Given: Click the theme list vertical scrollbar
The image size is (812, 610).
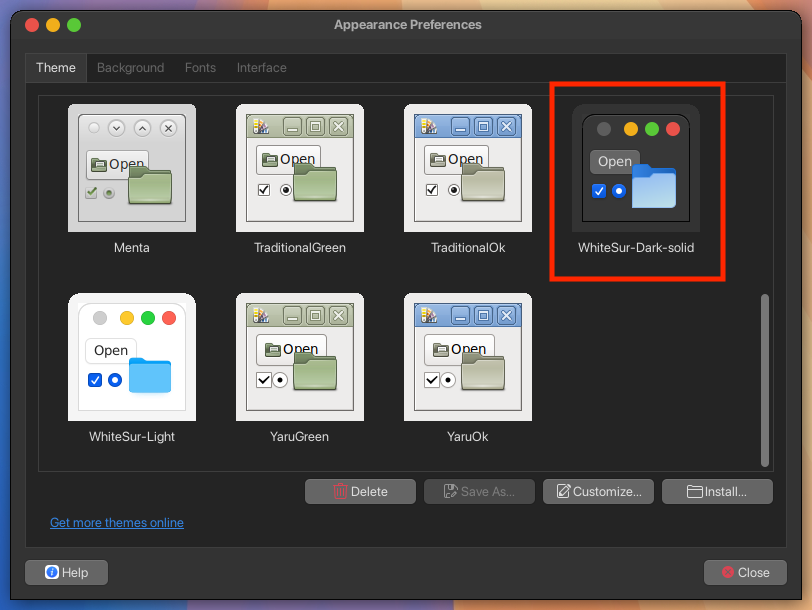Looking at the screenshot, I should (x=766, y=380).
